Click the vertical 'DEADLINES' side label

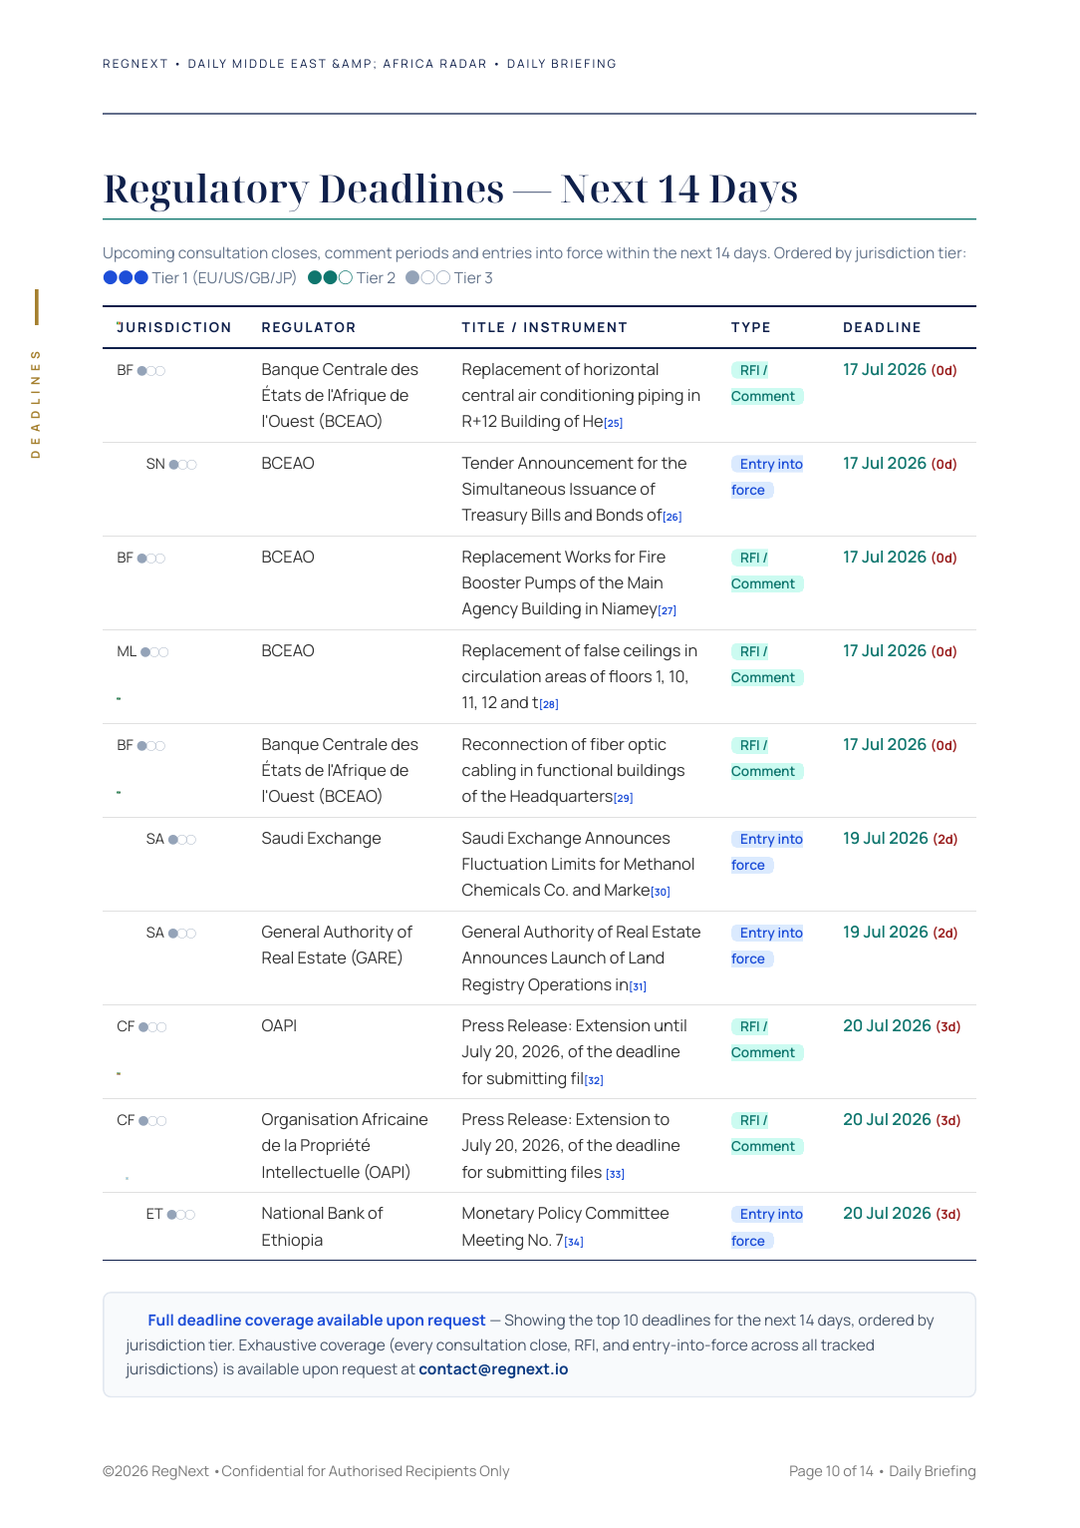tap(36, 404)
